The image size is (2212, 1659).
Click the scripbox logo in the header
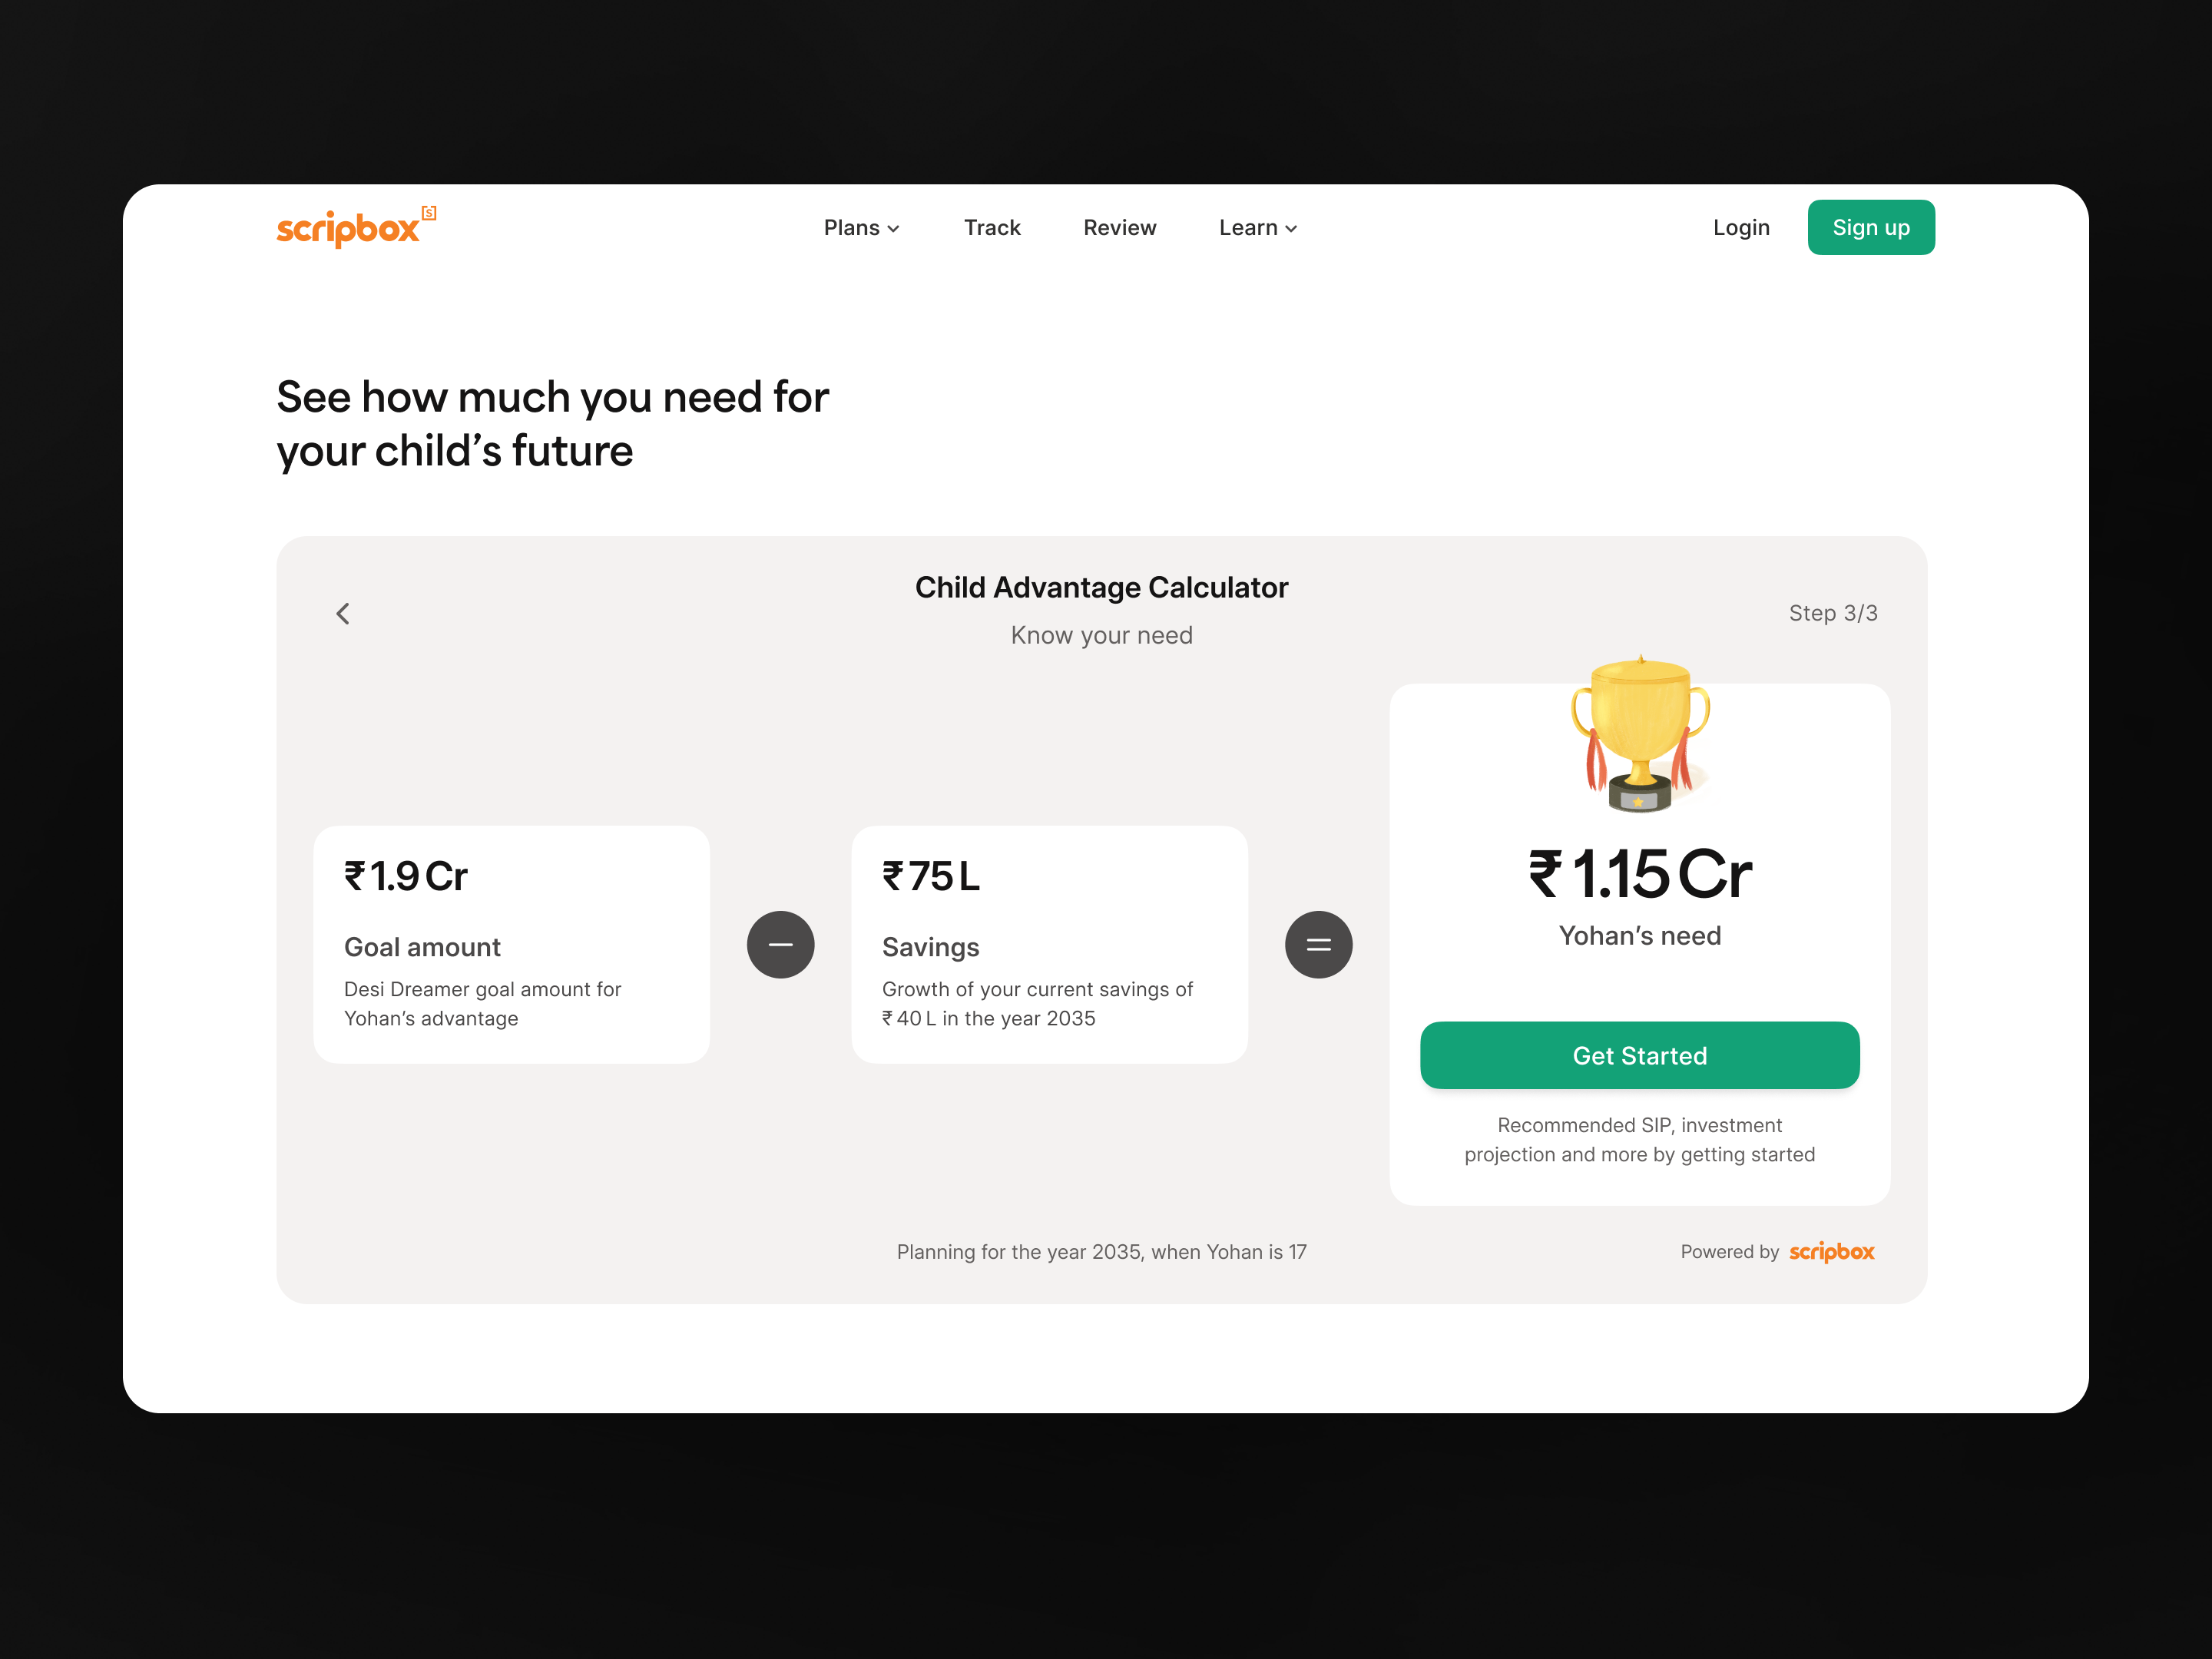pyautogui.click(x=352, y=227)
